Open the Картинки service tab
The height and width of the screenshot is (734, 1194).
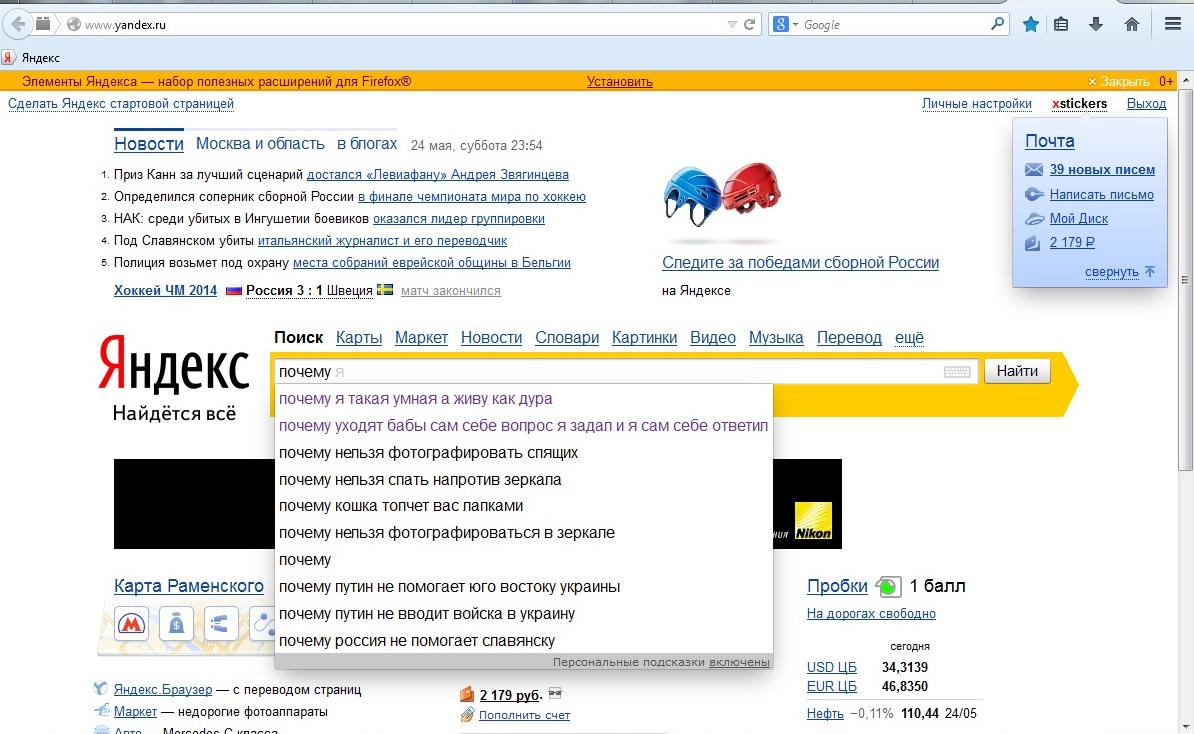click(x=644, y=337)
